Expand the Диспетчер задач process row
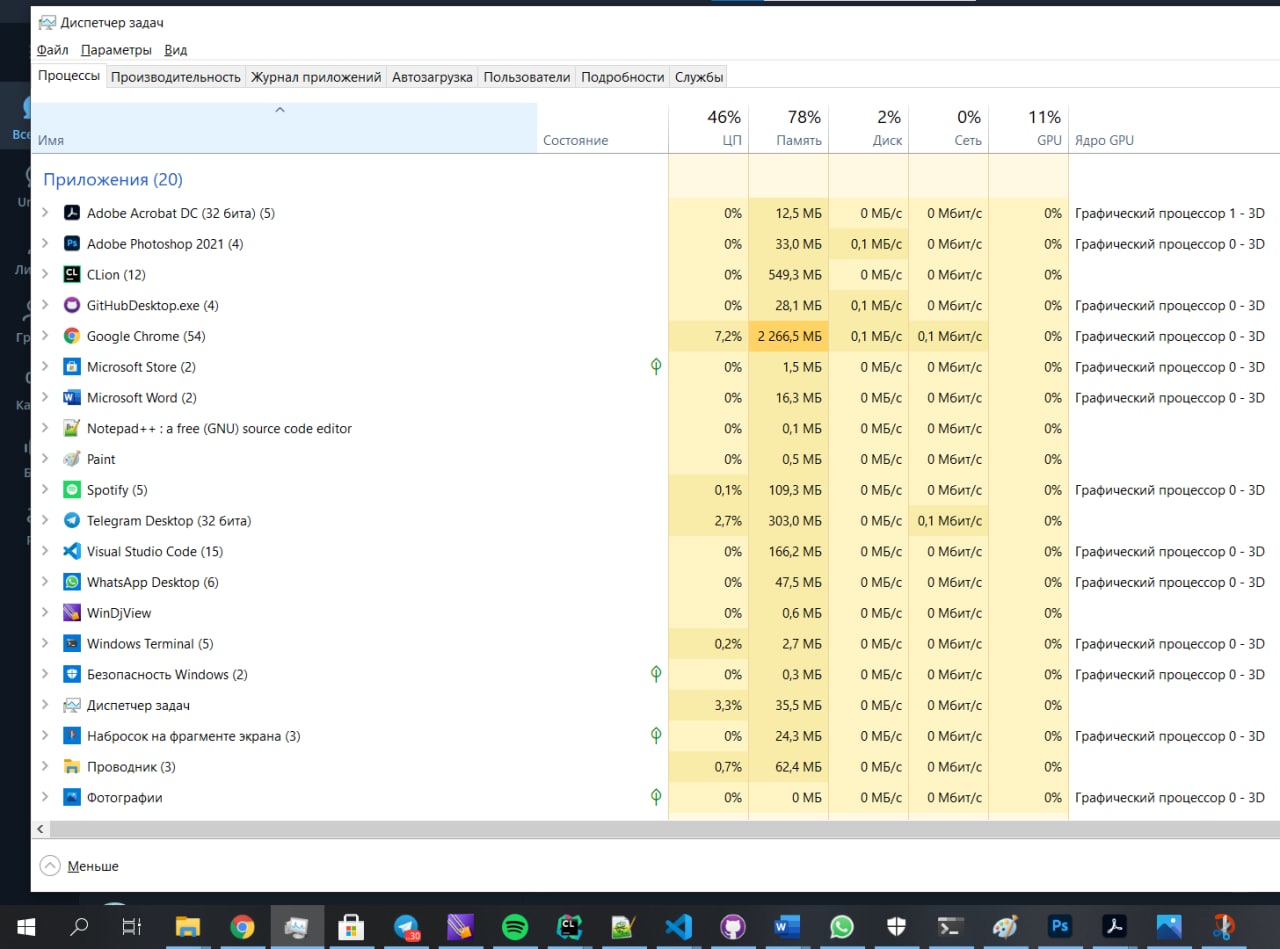Image resolution: width=1280 pixels, height=949 pixels. tap(45, 705)
